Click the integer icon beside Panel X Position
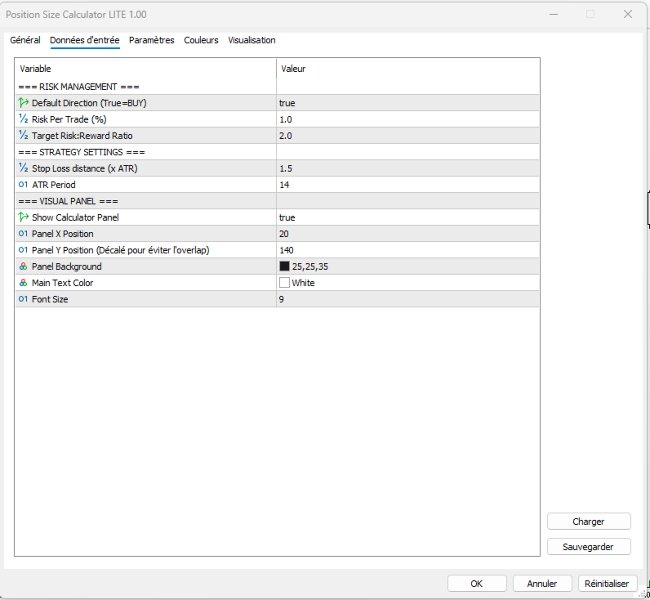The height and width of the screenshot is (600, 650). [x=23, y=233]
